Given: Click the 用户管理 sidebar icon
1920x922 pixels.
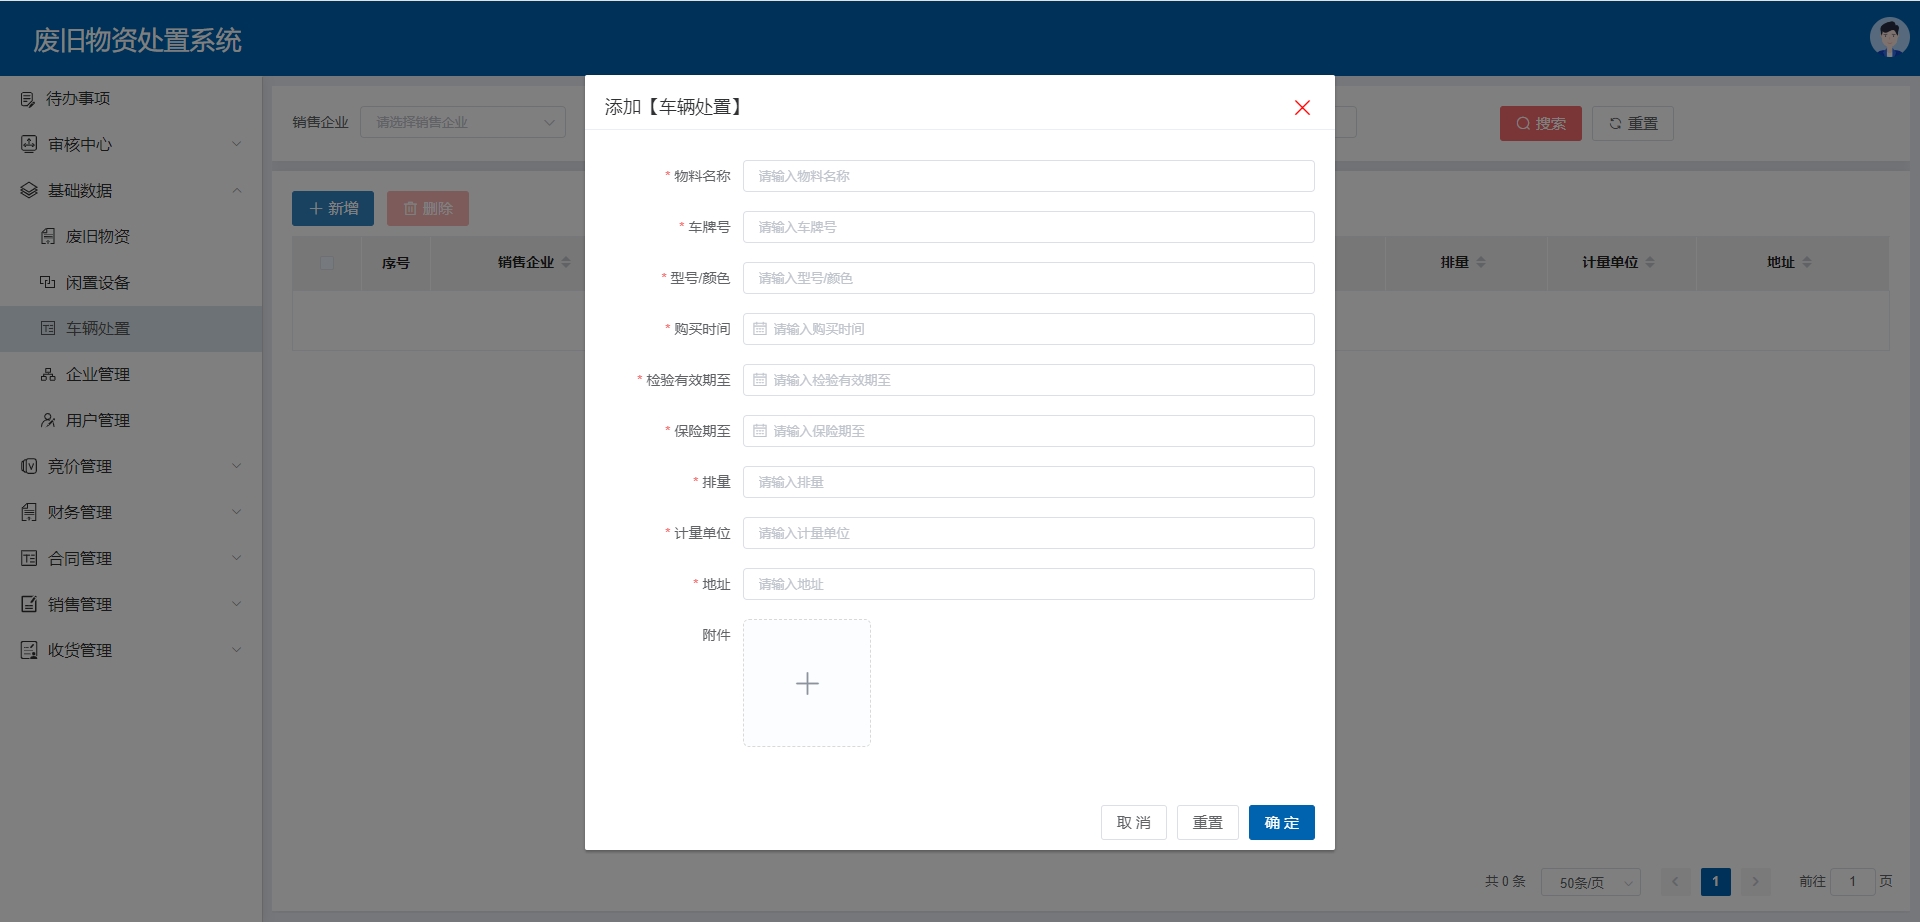Looking at the screenshot, I should pos(48,421).
